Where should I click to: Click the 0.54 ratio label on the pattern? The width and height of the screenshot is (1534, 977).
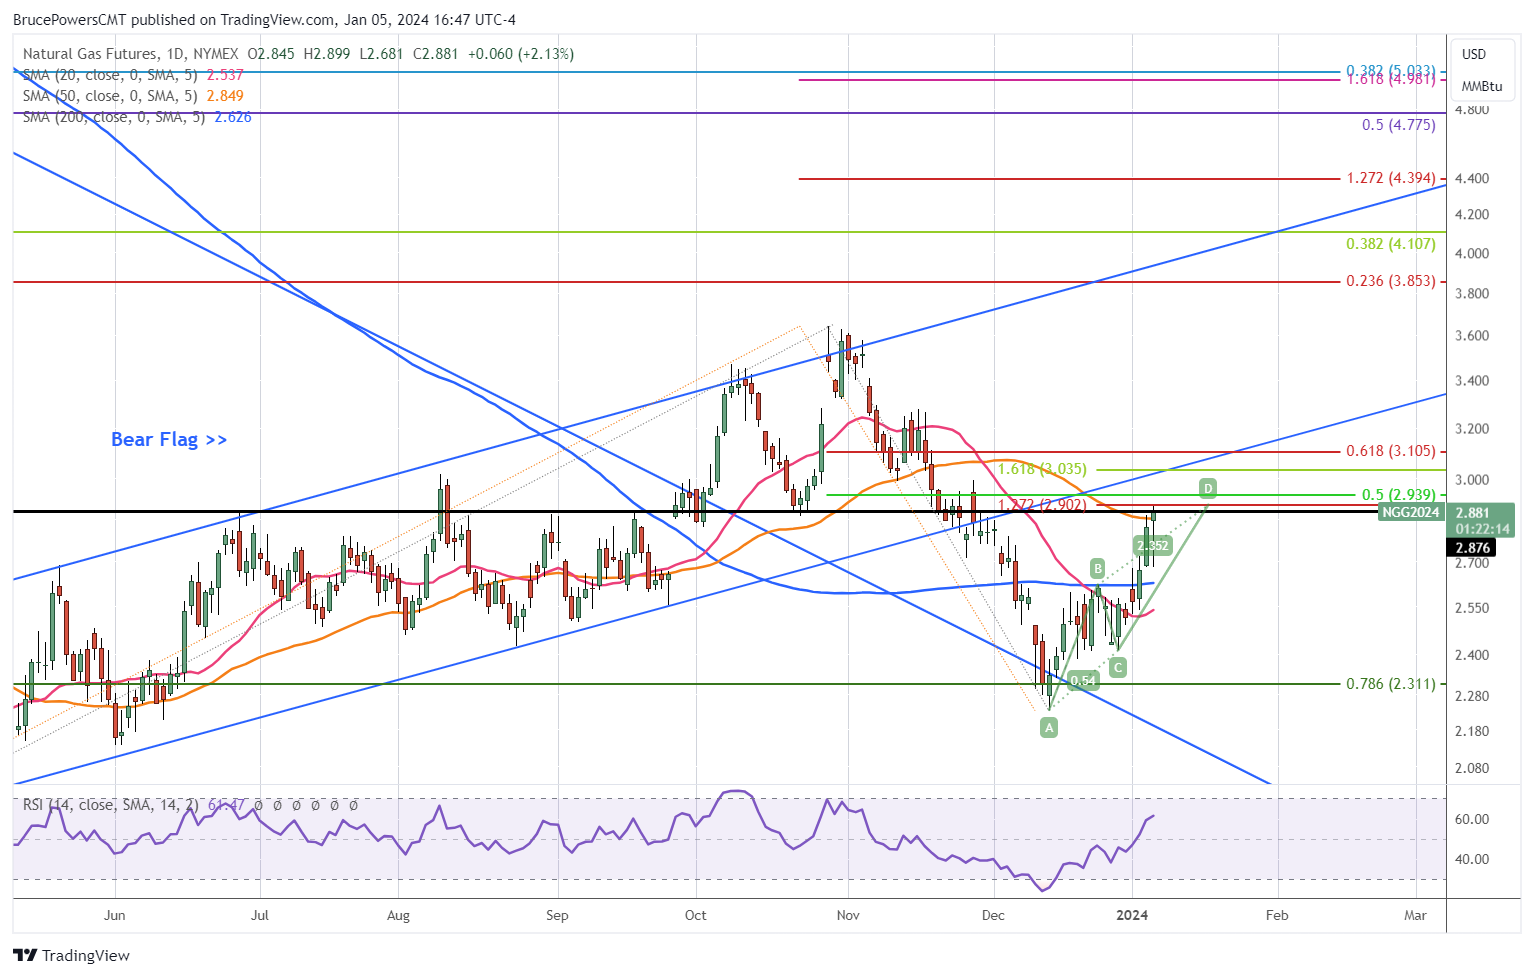1083,681
